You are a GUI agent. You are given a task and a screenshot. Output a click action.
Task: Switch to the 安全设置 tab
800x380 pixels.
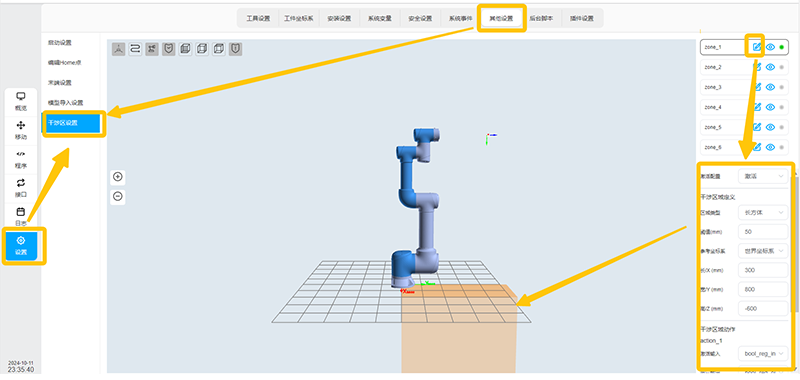[x=421, y=18]
